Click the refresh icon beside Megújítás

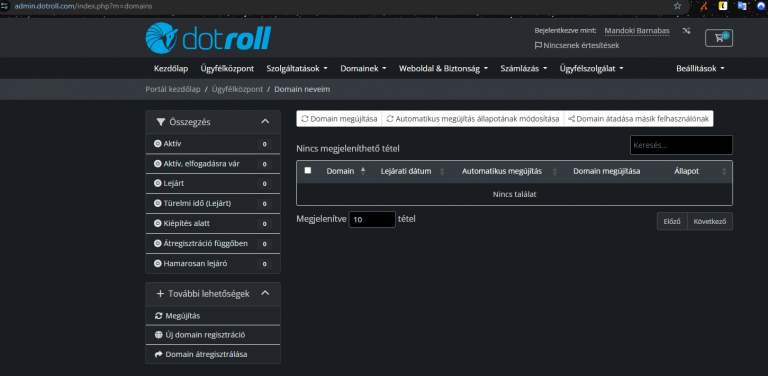pyautogui.click(x=158, y=316)
